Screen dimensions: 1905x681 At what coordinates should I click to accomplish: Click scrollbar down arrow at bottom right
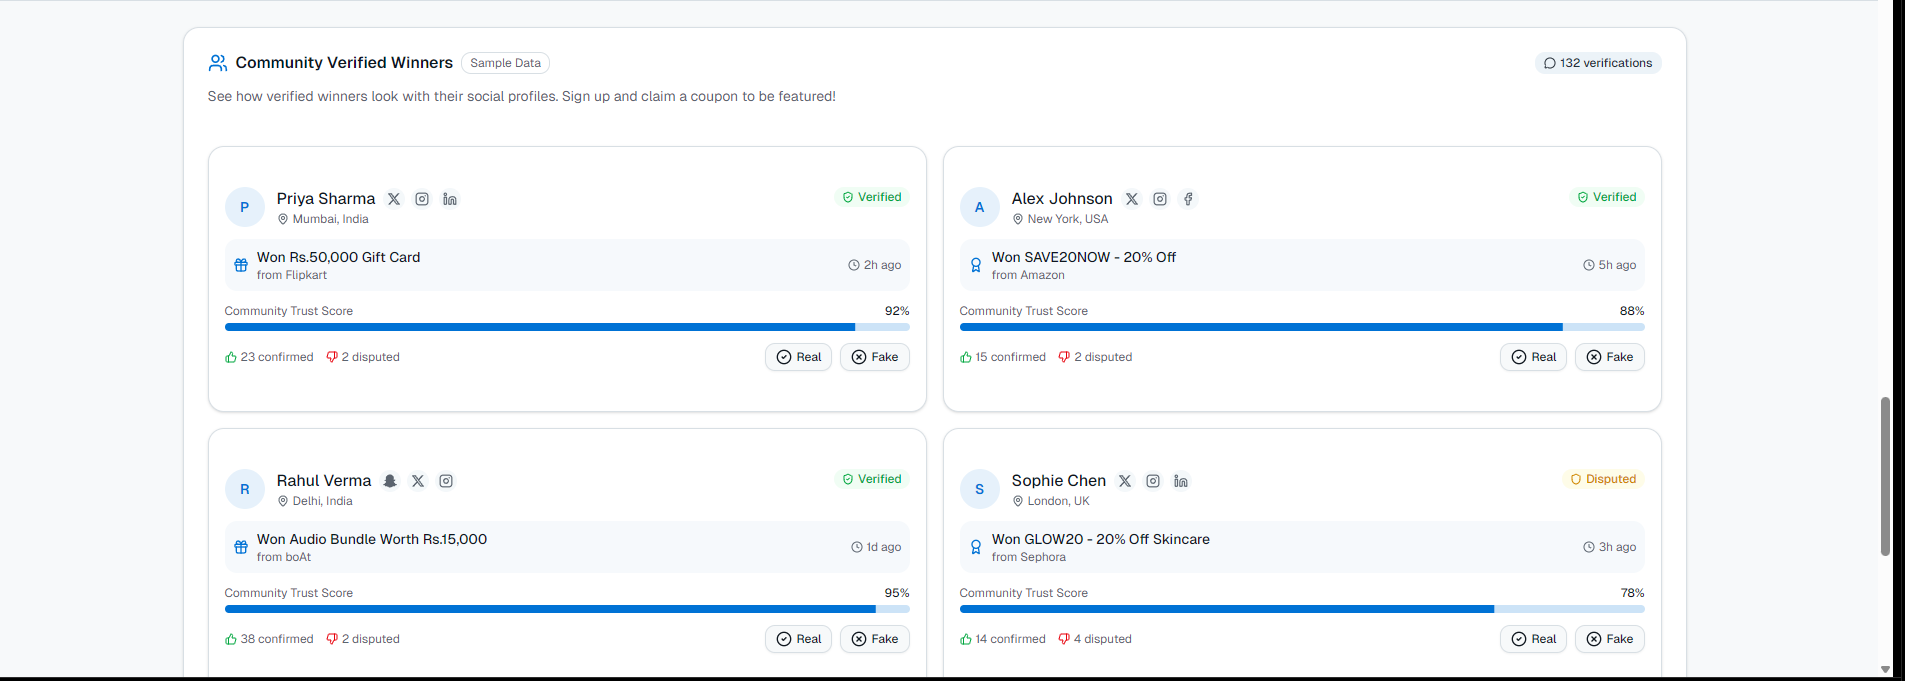coord(1885,670)
